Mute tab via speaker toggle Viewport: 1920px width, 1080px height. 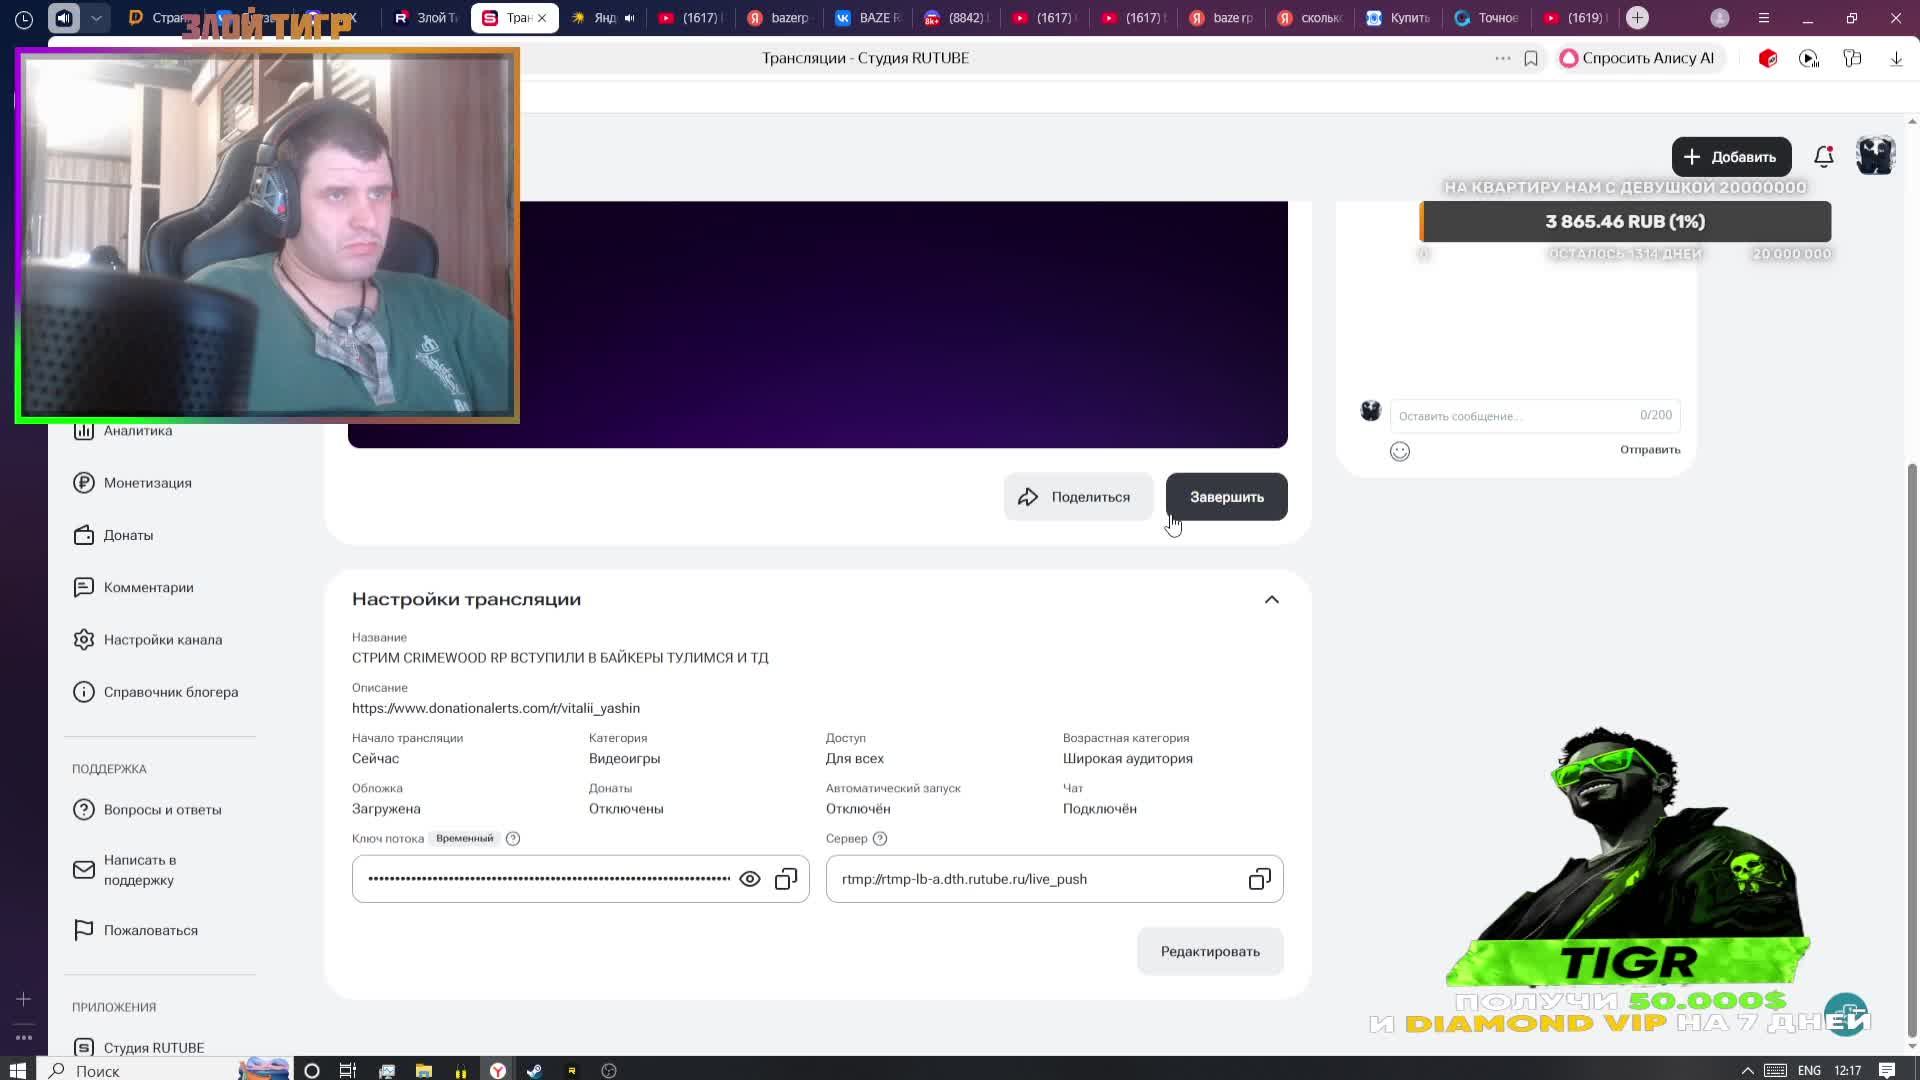pos(64,18)
